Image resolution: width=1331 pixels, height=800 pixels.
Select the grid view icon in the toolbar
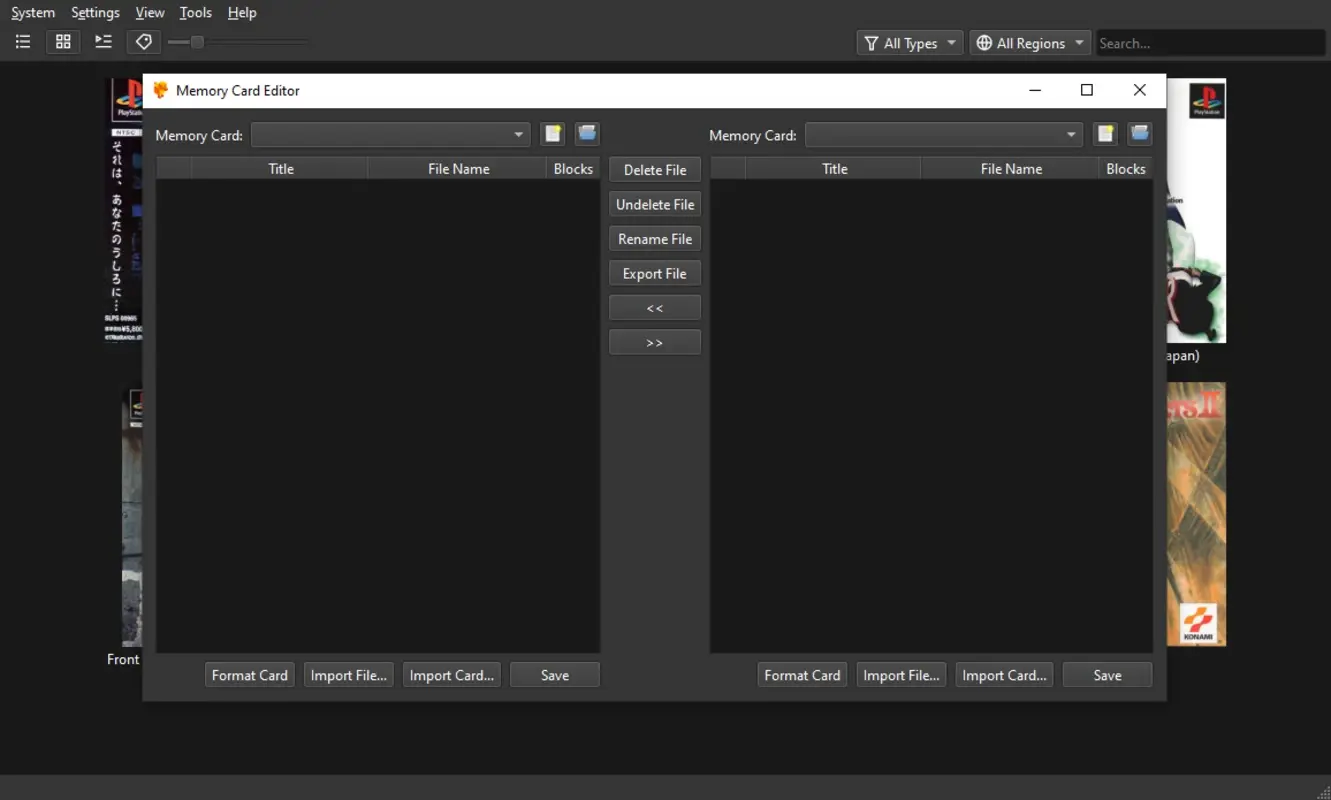point(62,41)
